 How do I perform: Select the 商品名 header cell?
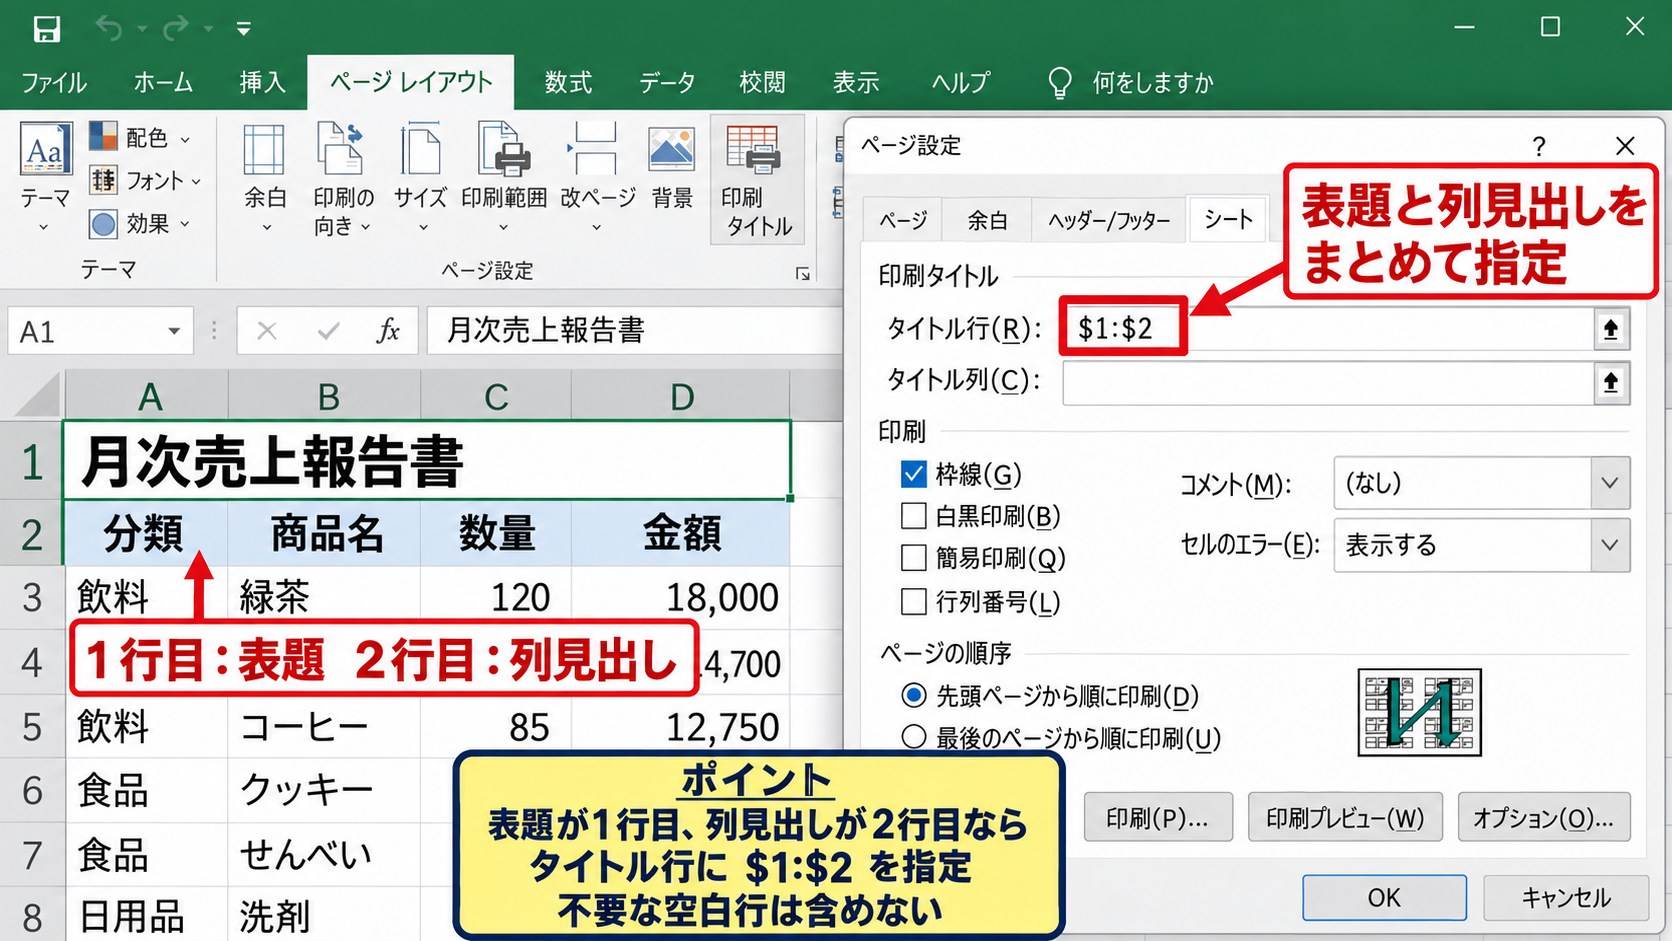(x=325, y=533)
